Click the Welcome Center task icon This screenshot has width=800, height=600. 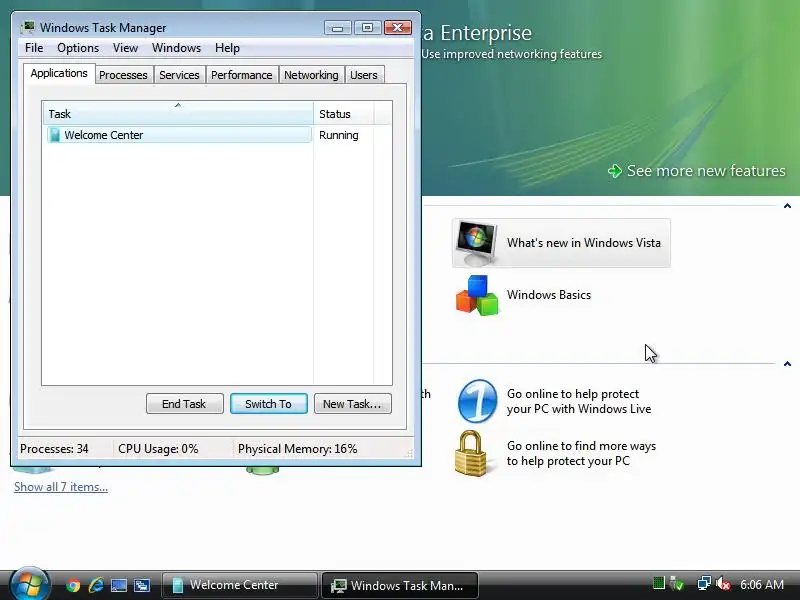tap(54, 135)
